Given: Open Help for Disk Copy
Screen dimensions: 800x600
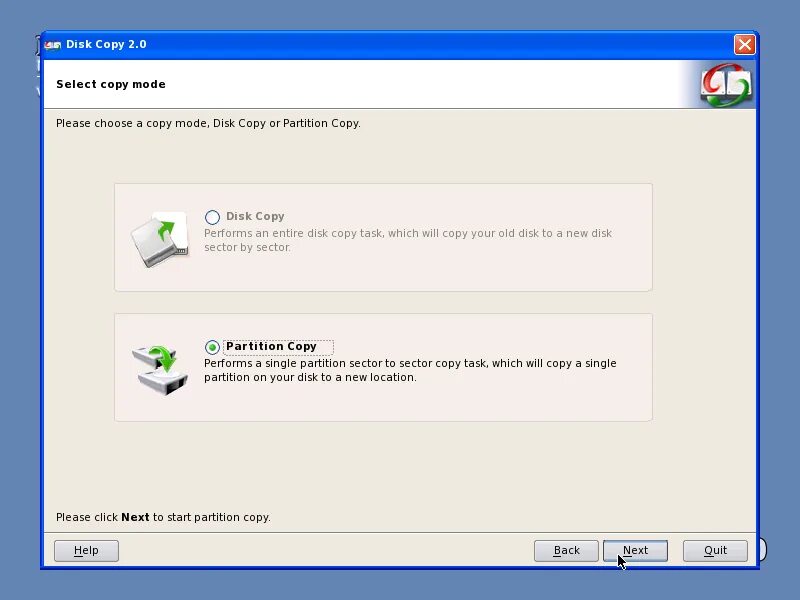Looking at the screenshot, I should coord(86,551).
